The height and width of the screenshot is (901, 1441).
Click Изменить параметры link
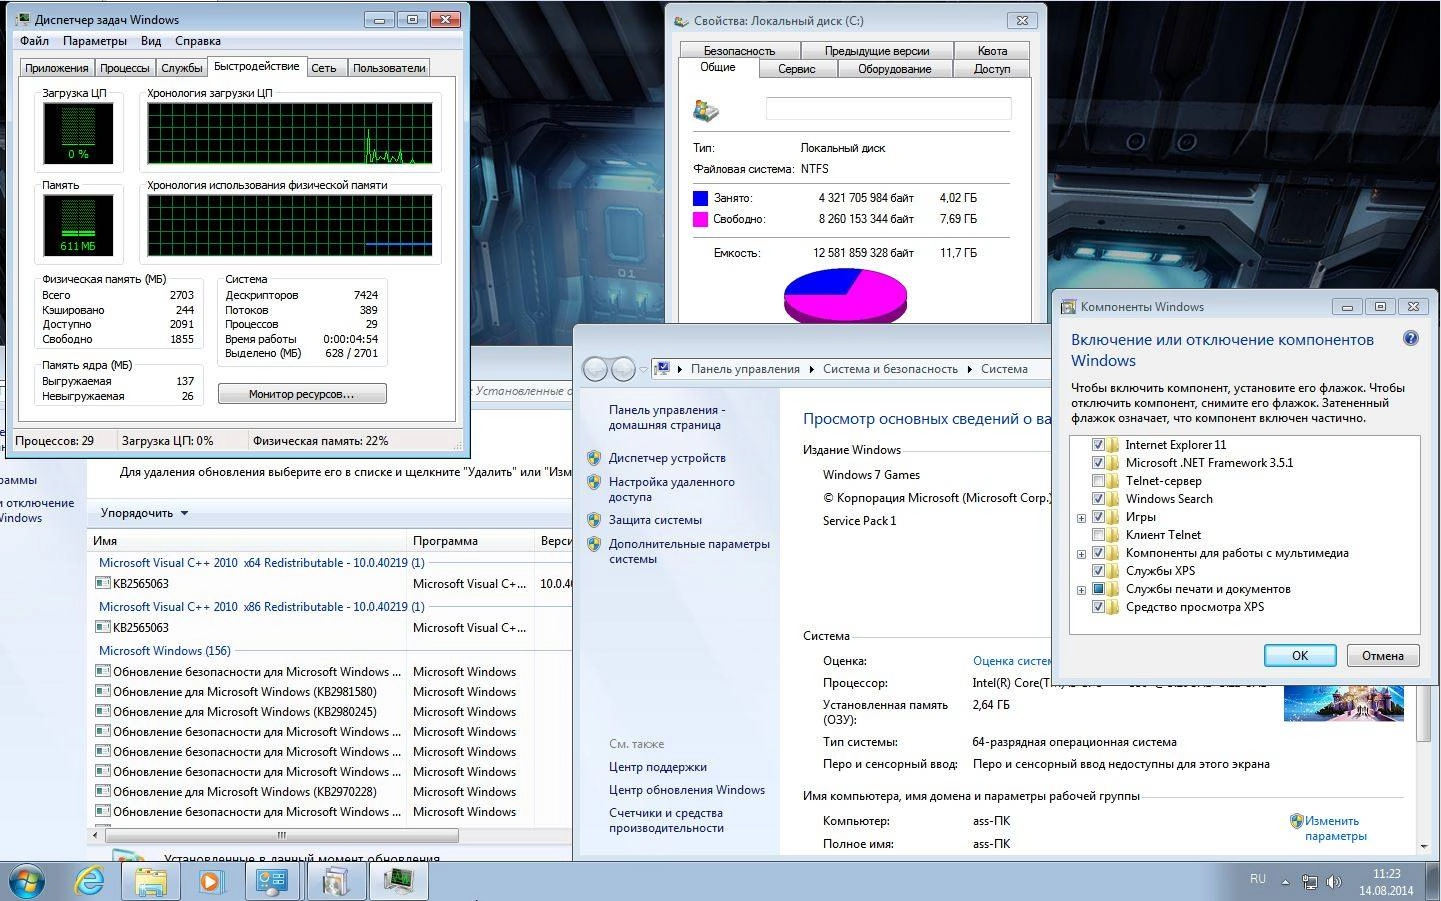pyautogui.click(x=1335, y=828)
